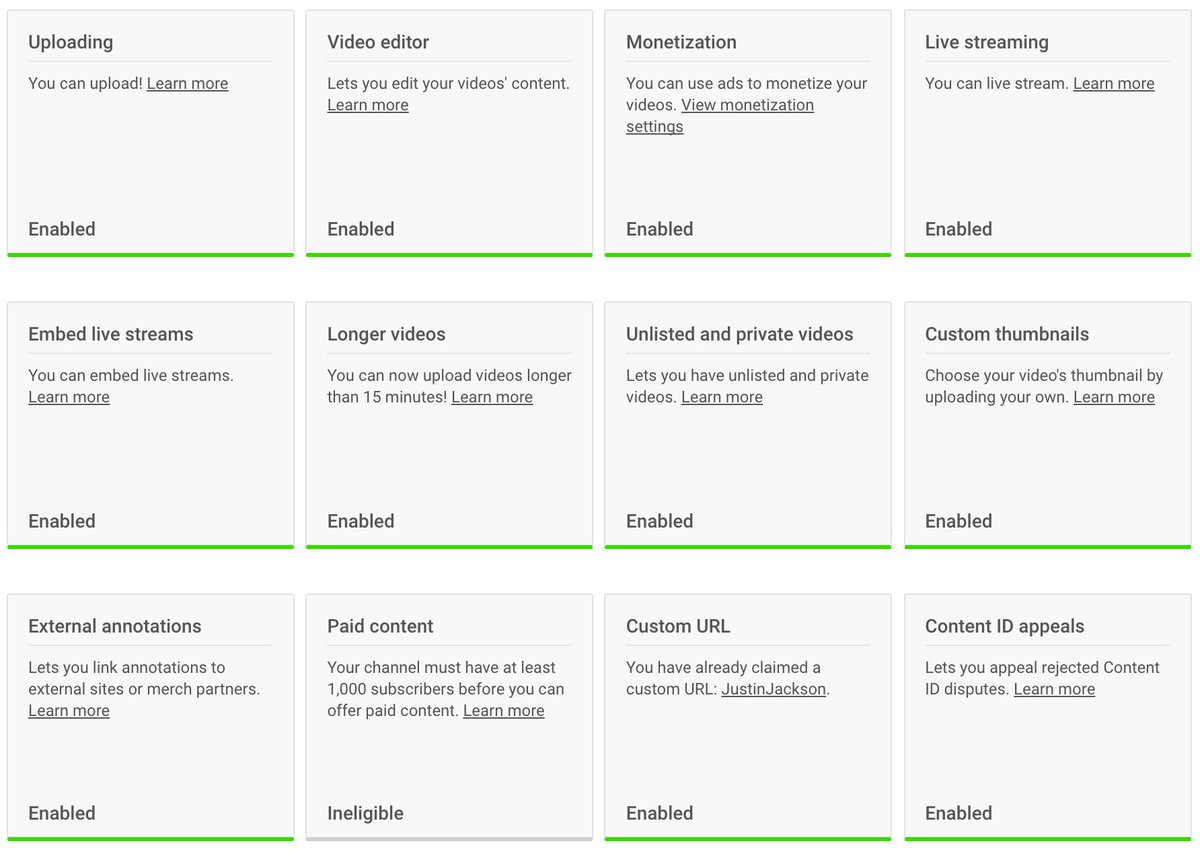The image size is (1200, 860).
Task: Click Learn more under Custom thumbnails
Action: coord(1113,398)
